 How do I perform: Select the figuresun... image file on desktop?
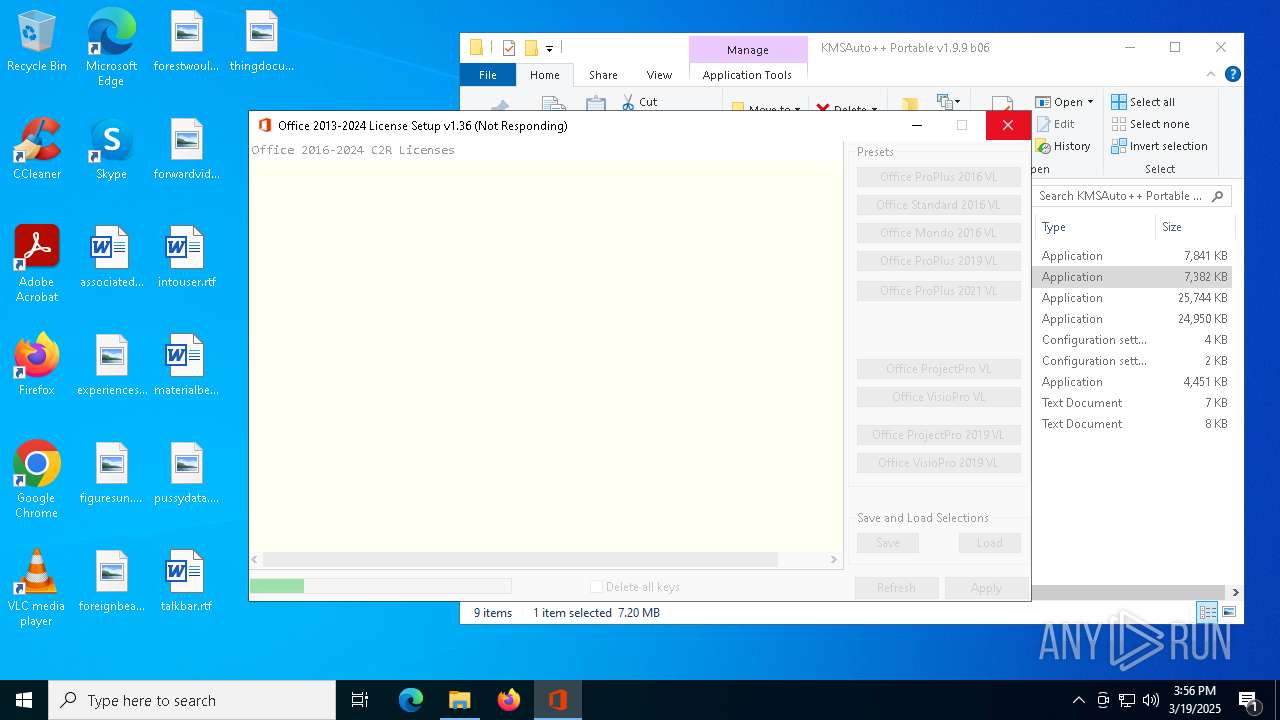pyautogui.click(x=111, y=474)
